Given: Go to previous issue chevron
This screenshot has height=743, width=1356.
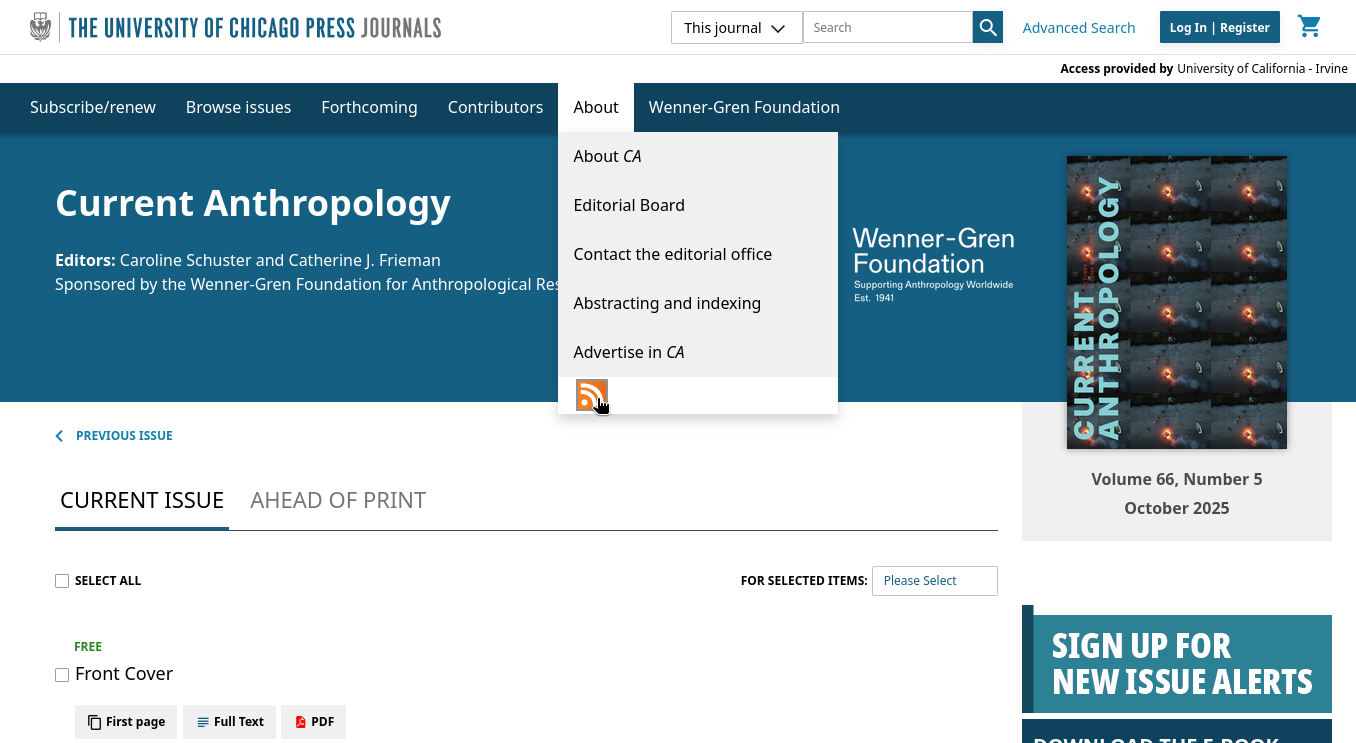Looking at the screenshot, I should tap(60, 436).
